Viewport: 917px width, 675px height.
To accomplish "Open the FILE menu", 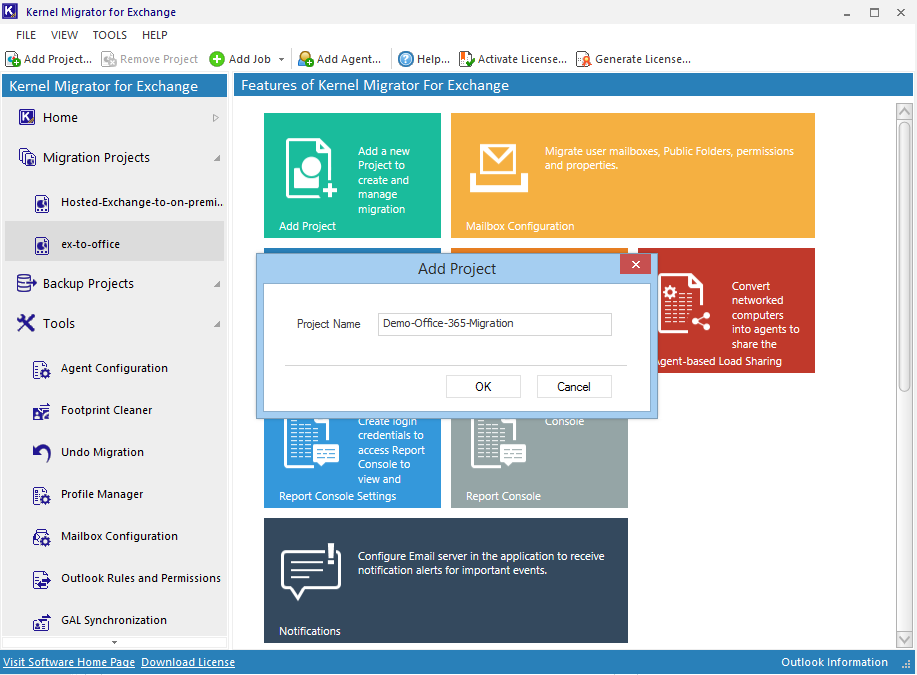I will [26, 35].
